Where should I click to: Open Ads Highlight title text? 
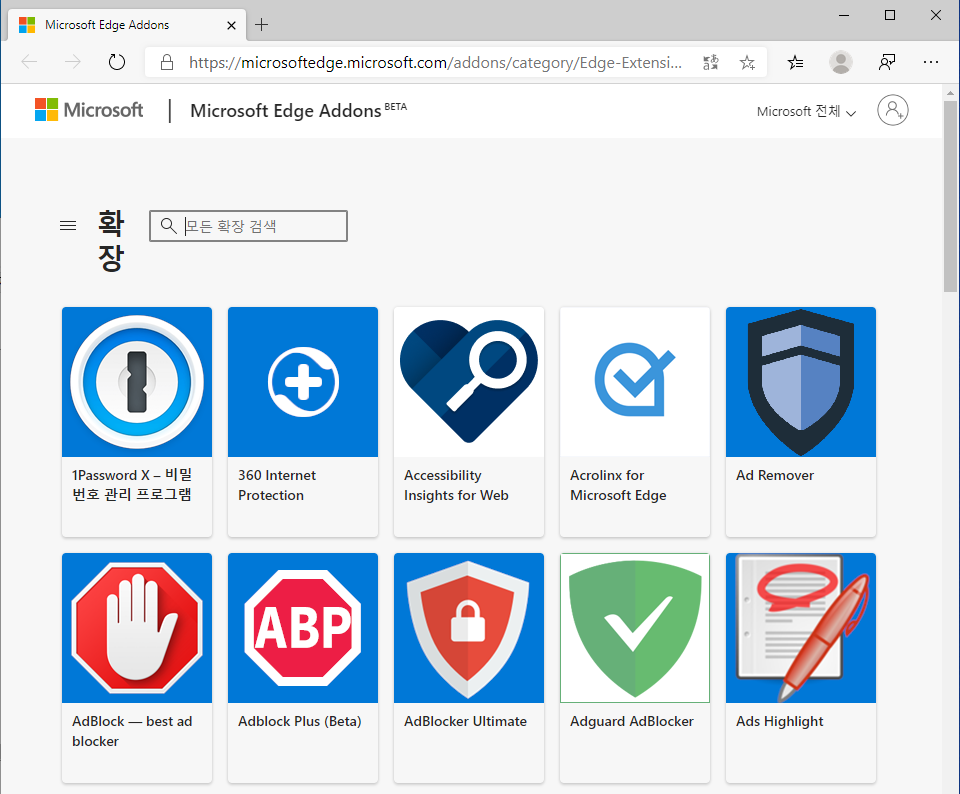pyautogui.click(x=779, y=721)
